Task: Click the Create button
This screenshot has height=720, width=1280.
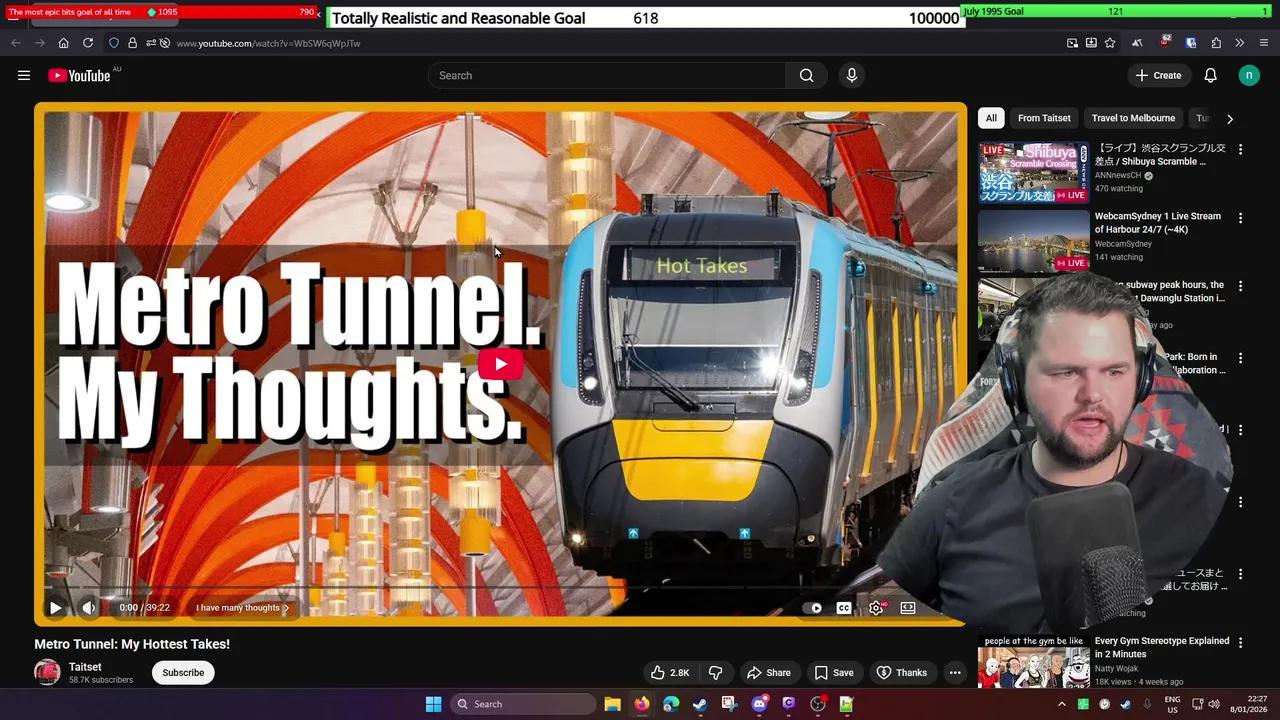Action: point(1158,75)
